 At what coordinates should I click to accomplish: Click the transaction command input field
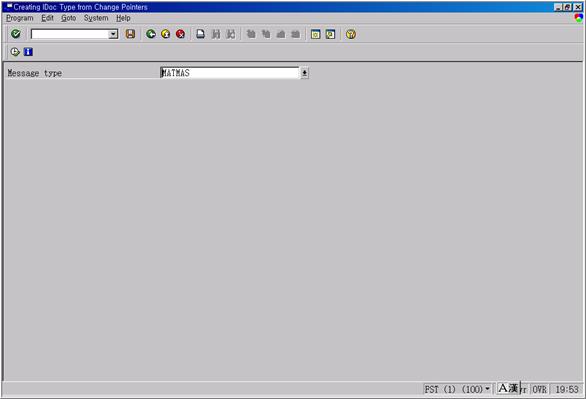click(x=70, y=34)
